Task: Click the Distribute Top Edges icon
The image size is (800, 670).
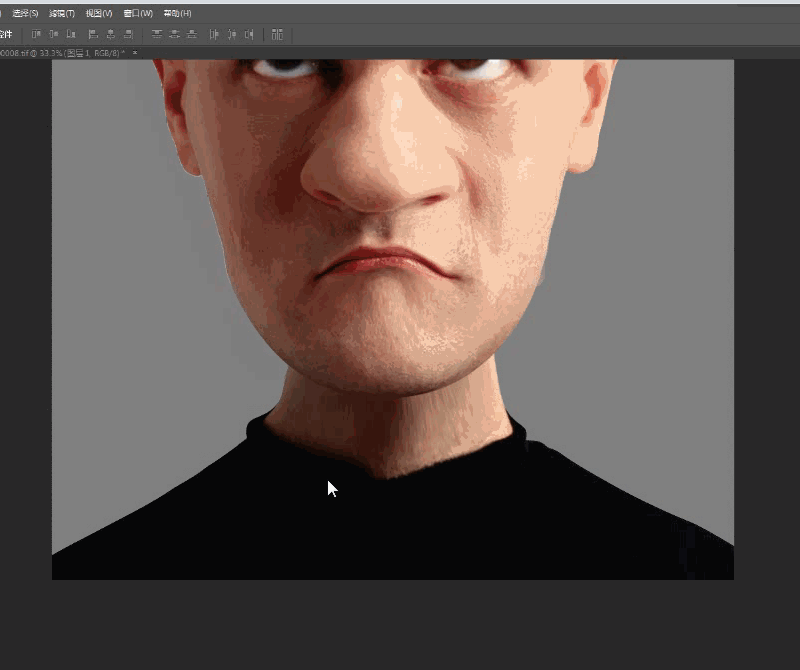Action: [157, 34]
